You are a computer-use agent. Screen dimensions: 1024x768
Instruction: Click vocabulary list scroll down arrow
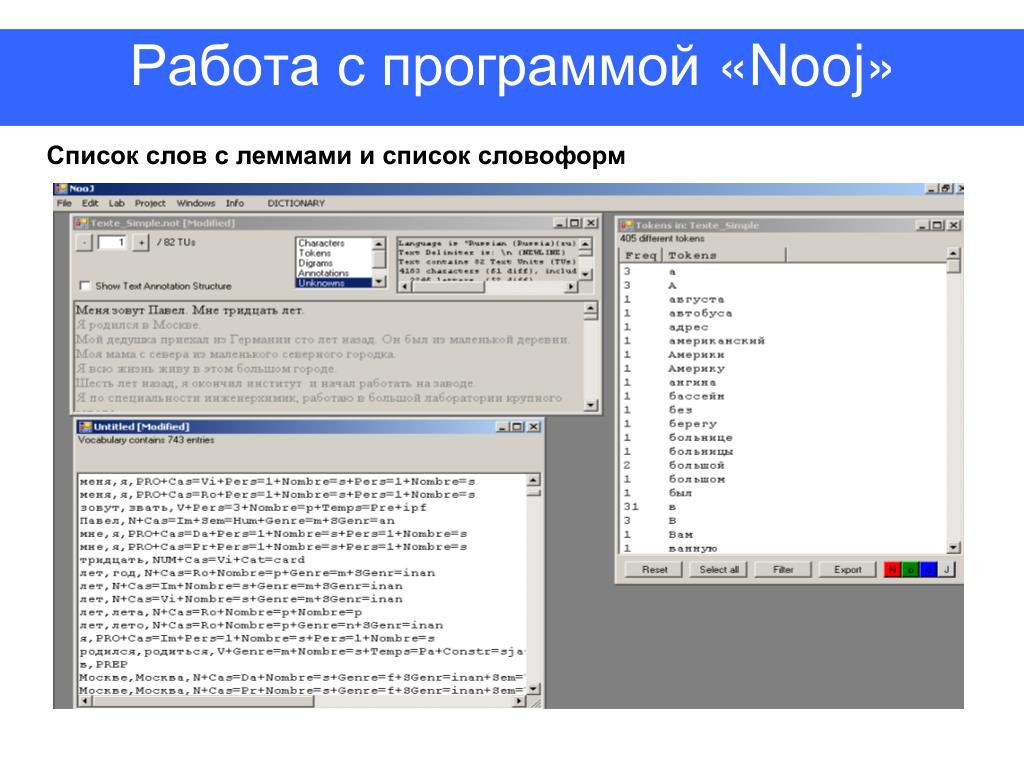(534, 689)
